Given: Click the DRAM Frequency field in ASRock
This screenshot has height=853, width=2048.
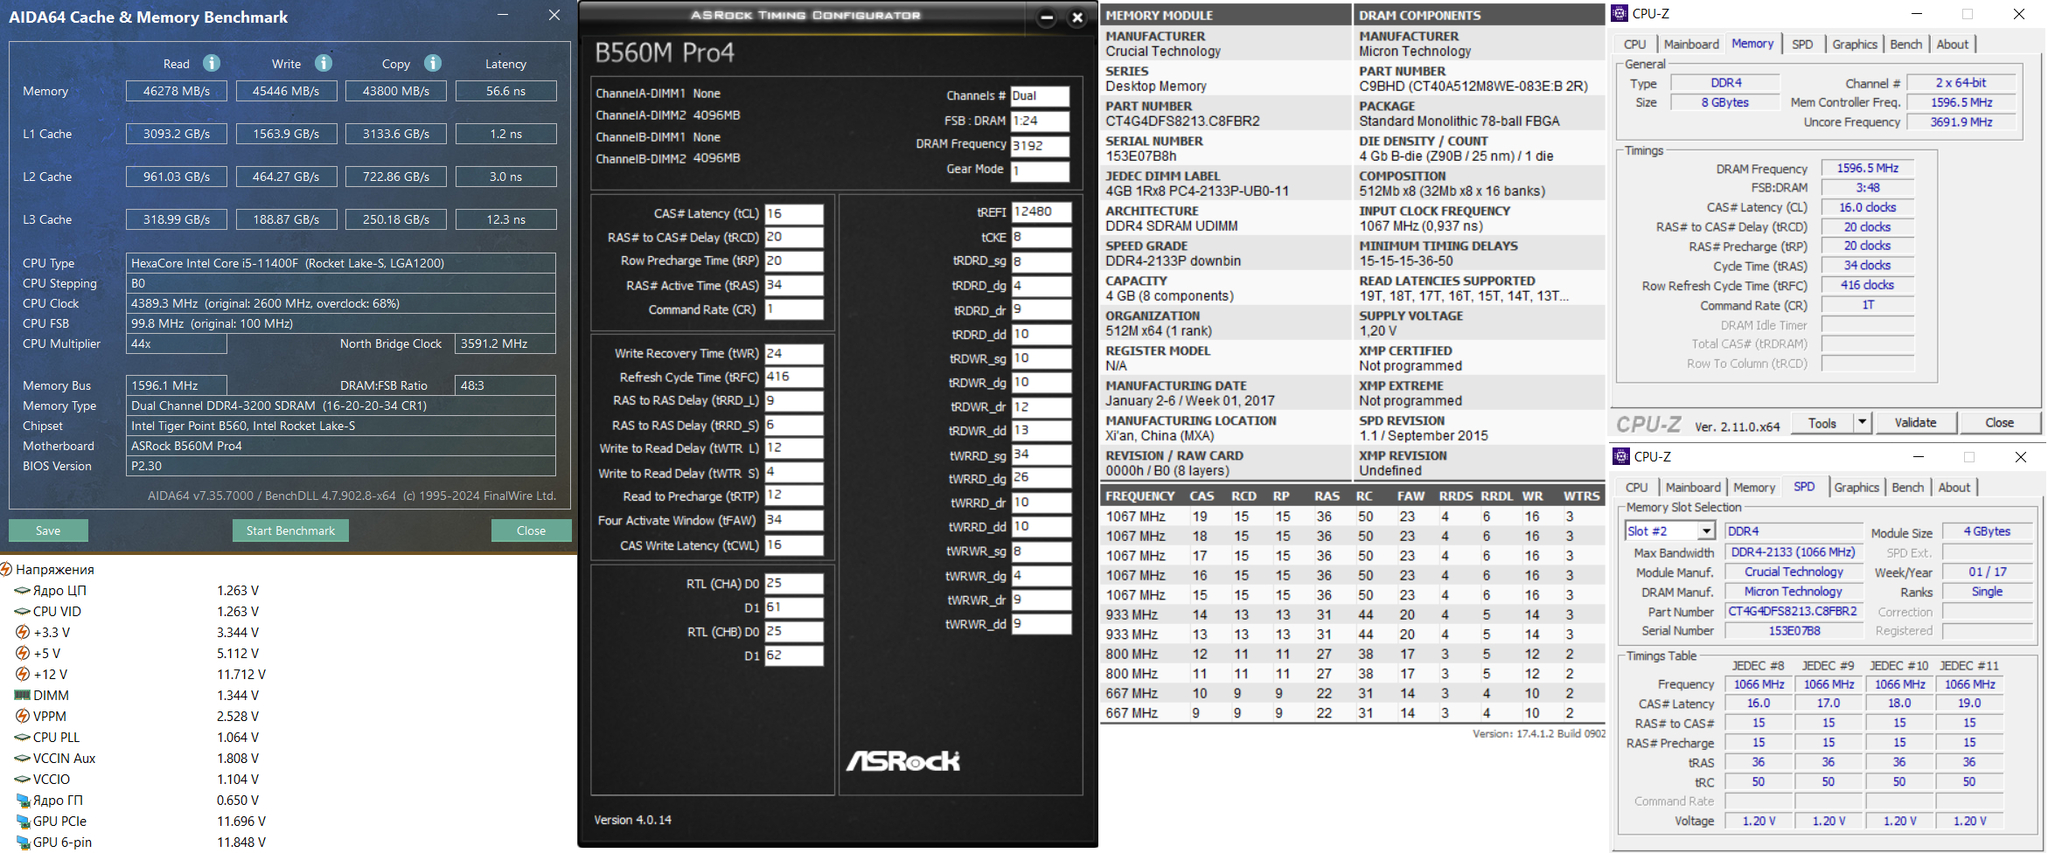Looking at the screenshot, I should coord(1040,145).
